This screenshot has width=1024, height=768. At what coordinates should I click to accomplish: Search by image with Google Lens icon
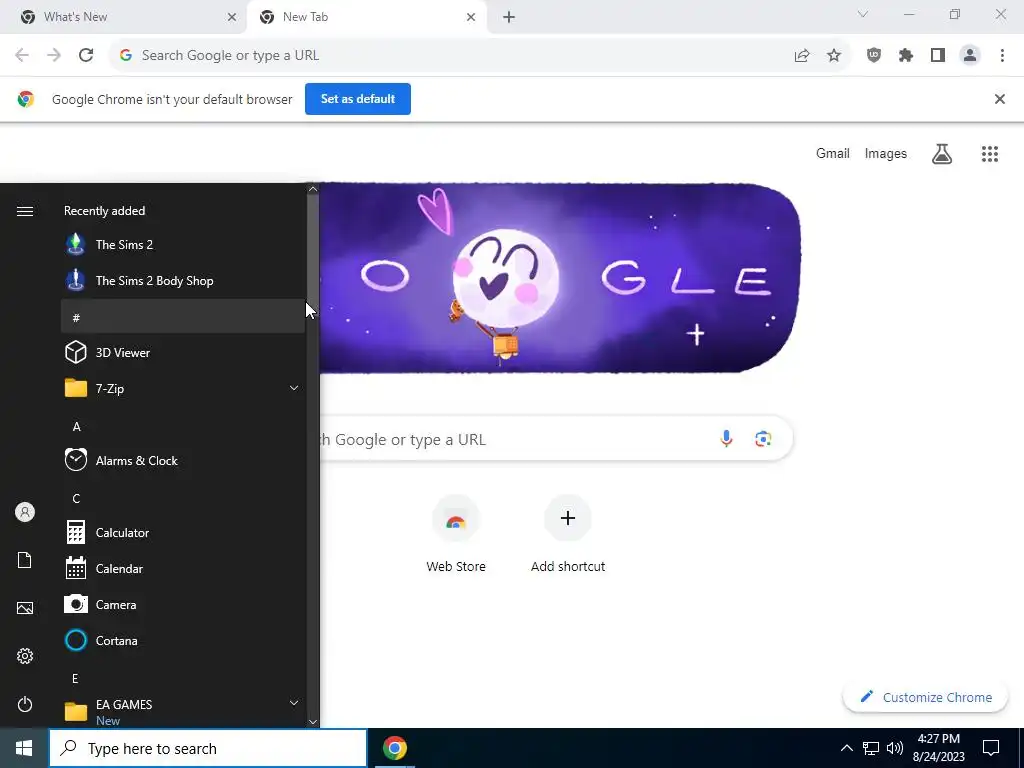pos(763,439)
